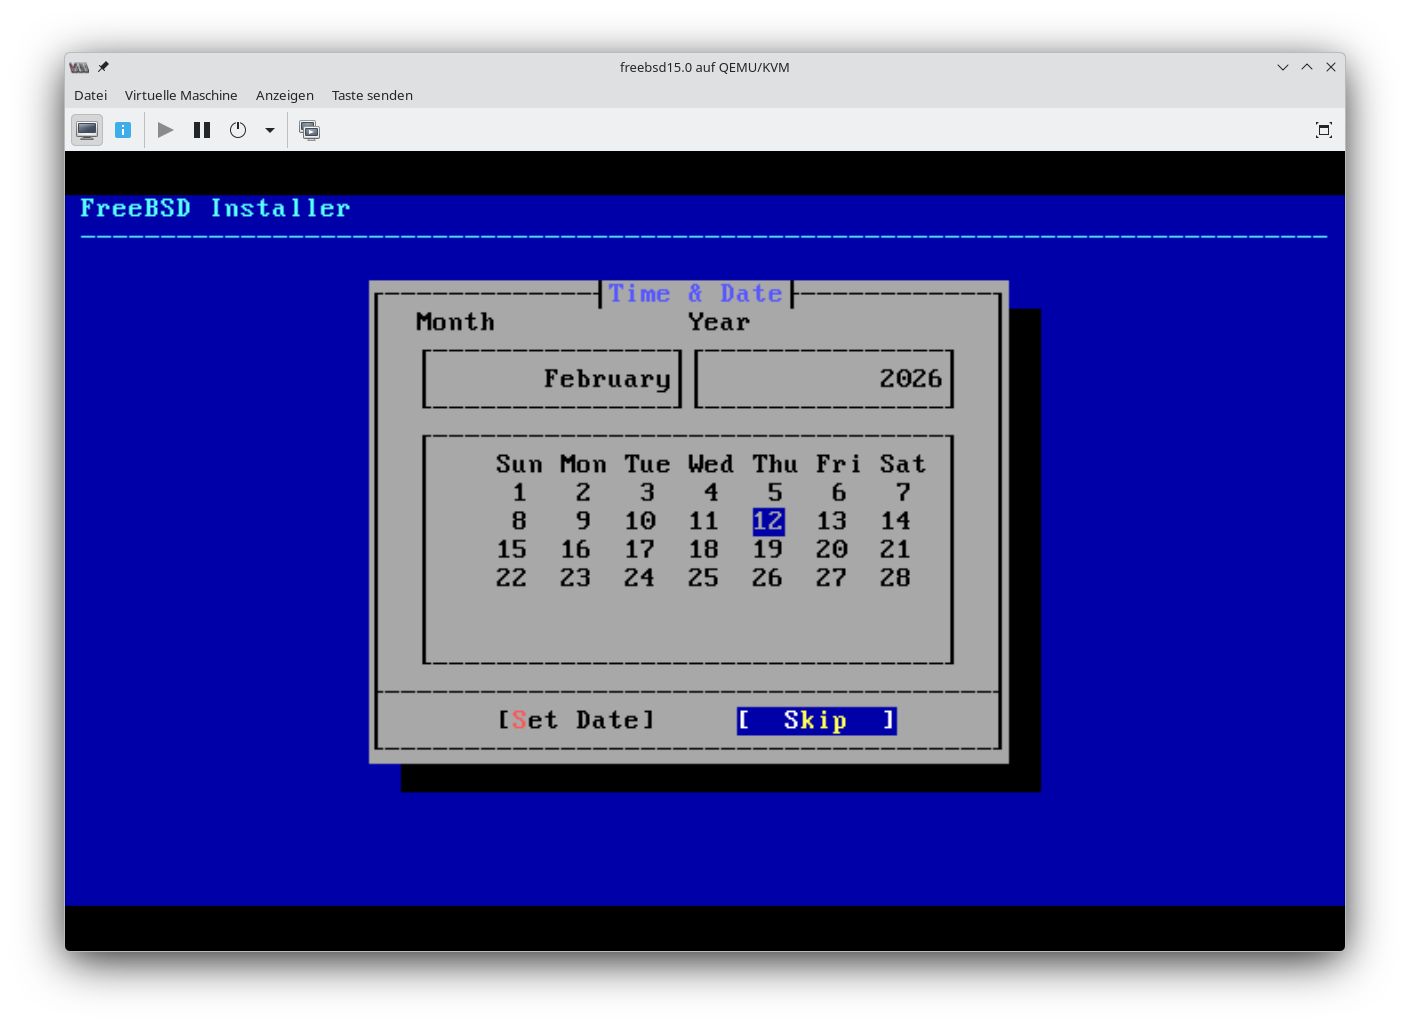Select day 25 in the calendar

(704, 578)
